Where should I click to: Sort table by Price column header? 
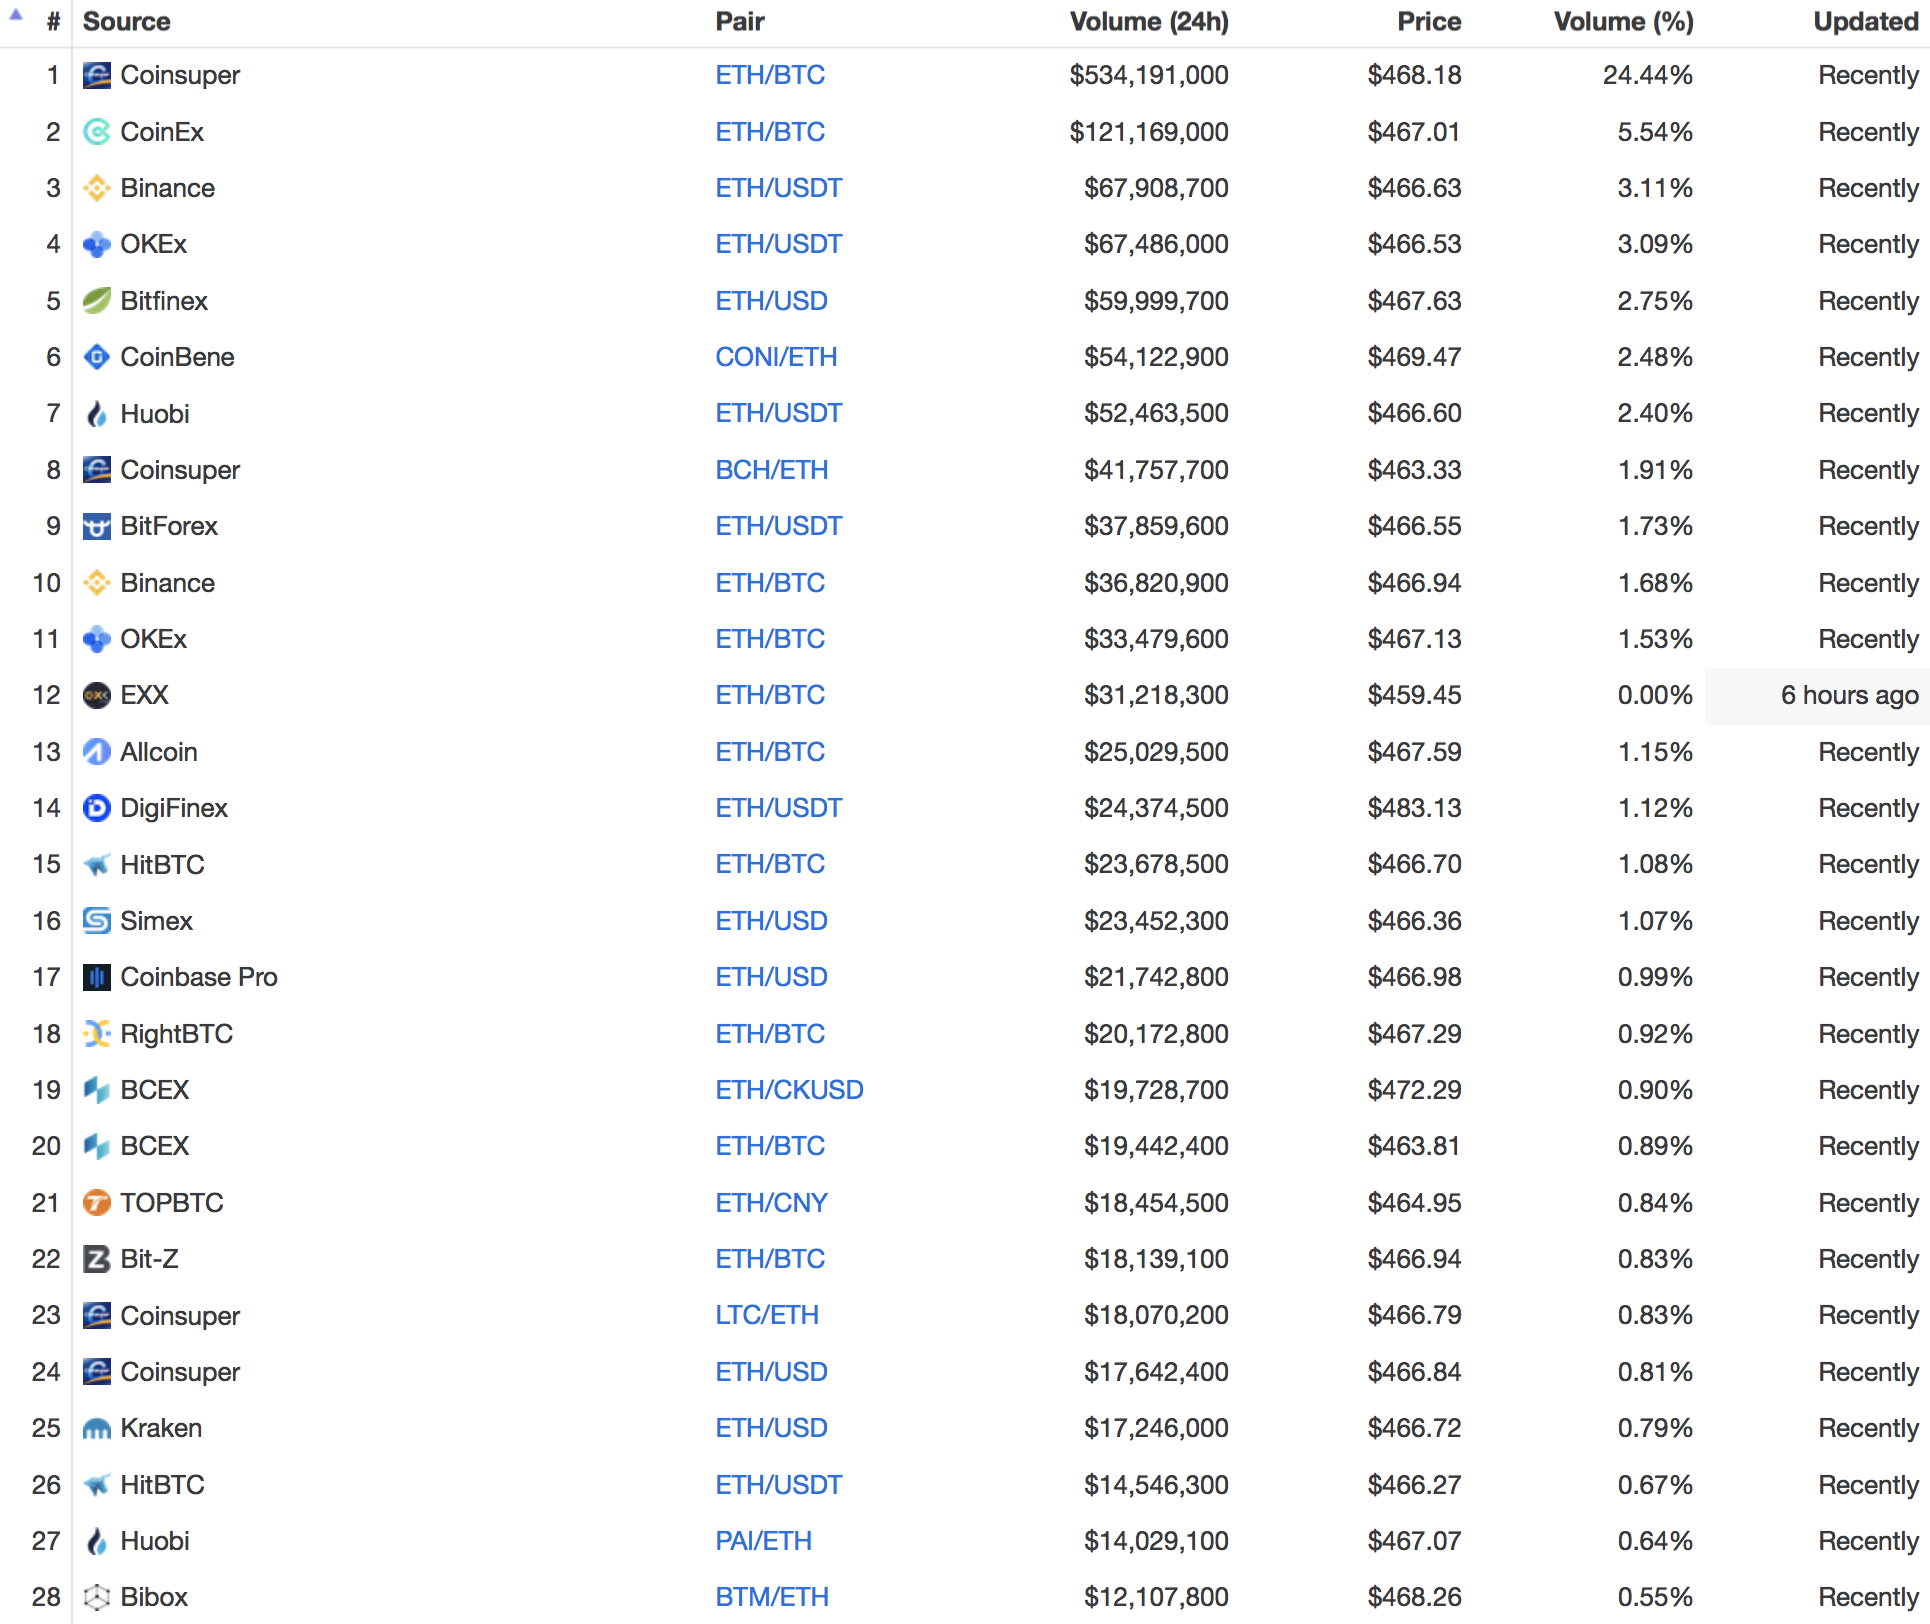[x=1428, y=22]
